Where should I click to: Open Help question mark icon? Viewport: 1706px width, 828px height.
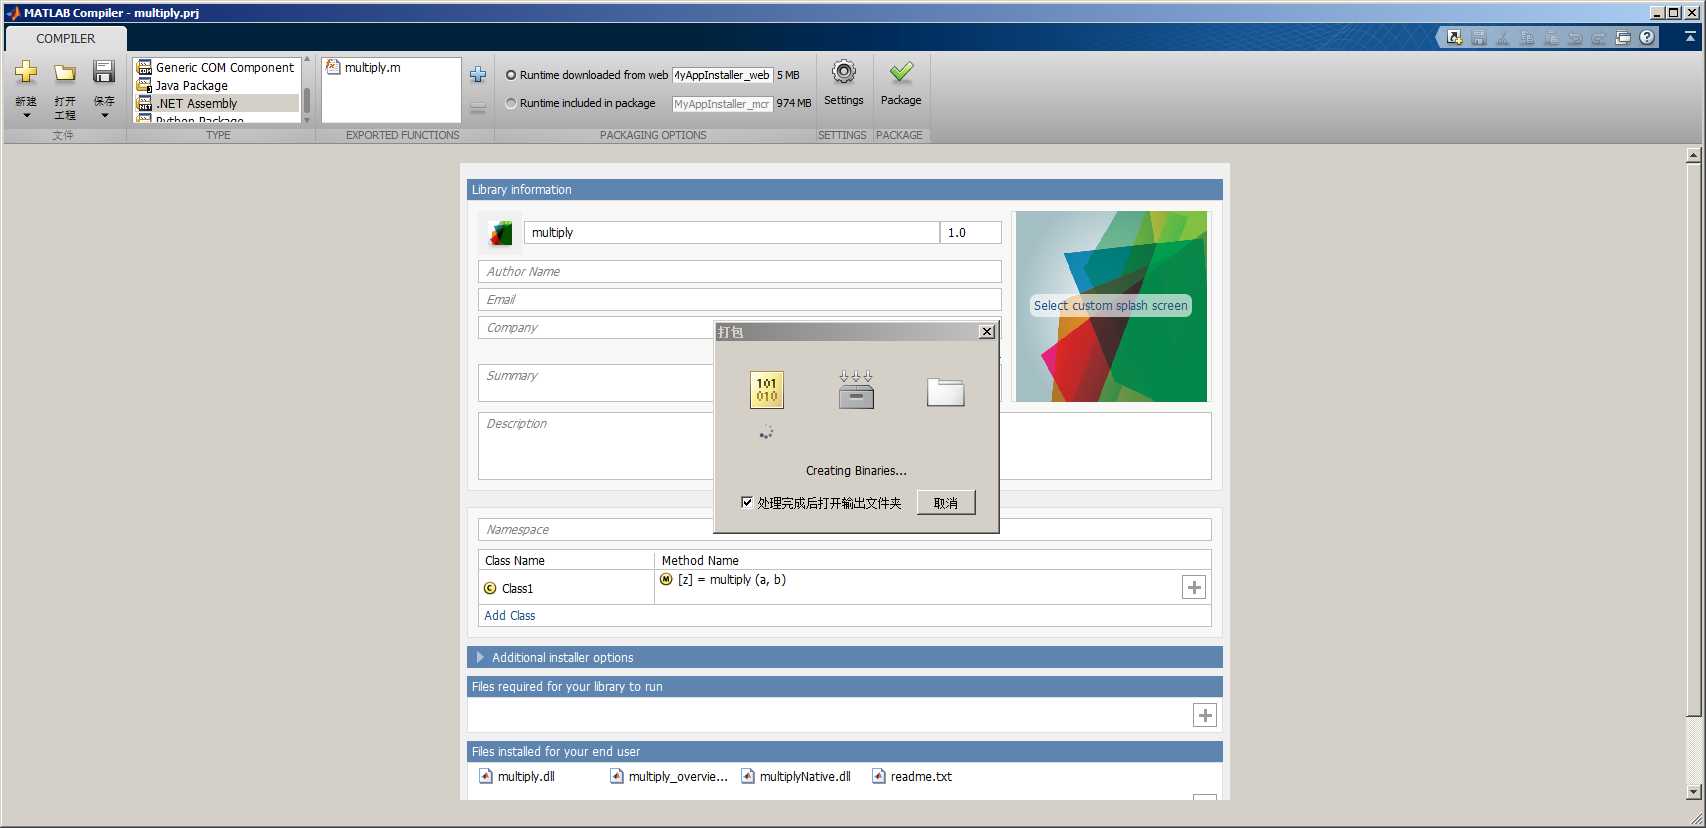(1647, 38)
